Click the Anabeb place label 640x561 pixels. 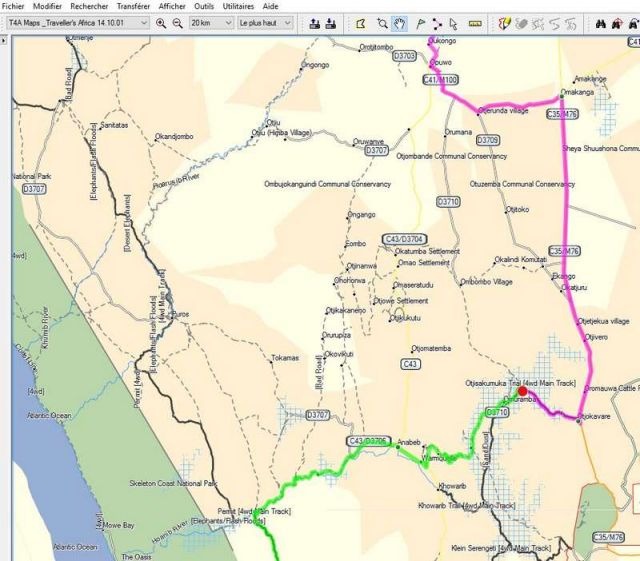click(x=409, y=442)
